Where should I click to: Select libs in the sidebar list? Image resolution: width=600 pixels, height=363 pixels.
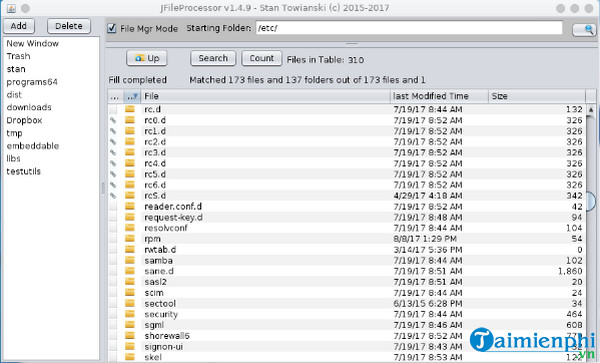13,159
